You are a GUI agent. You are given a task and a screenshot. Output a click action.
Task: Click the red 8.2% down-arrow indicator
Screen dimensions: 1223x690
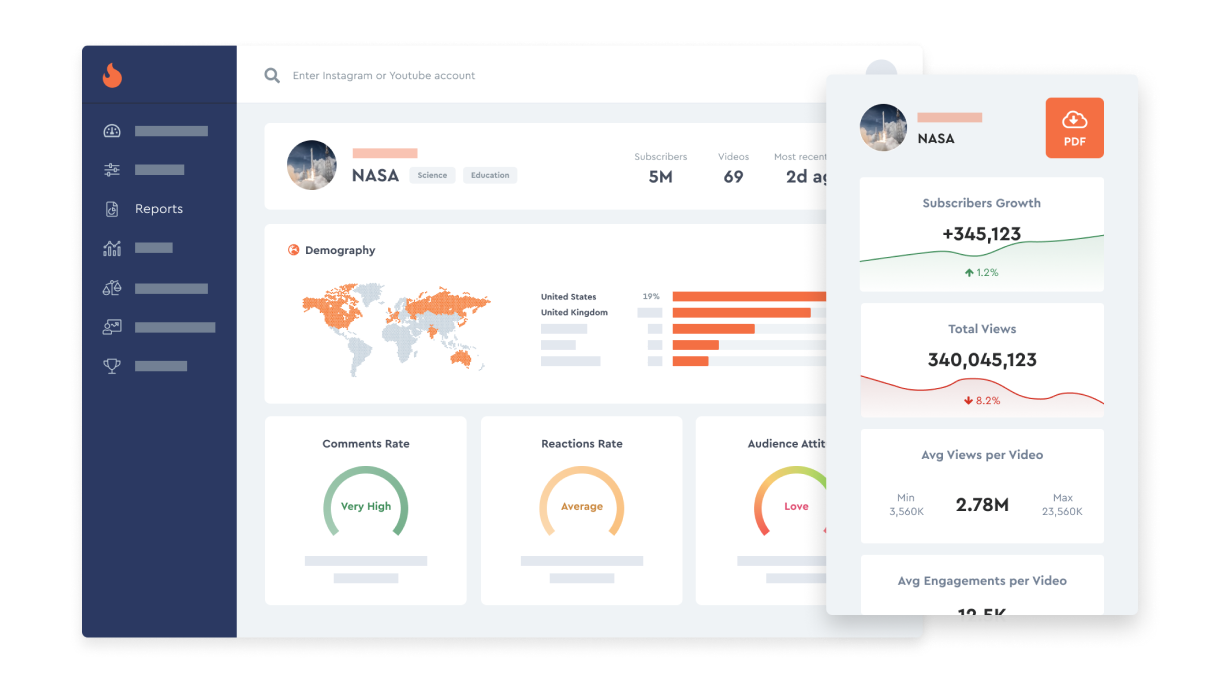coord(982,401)
